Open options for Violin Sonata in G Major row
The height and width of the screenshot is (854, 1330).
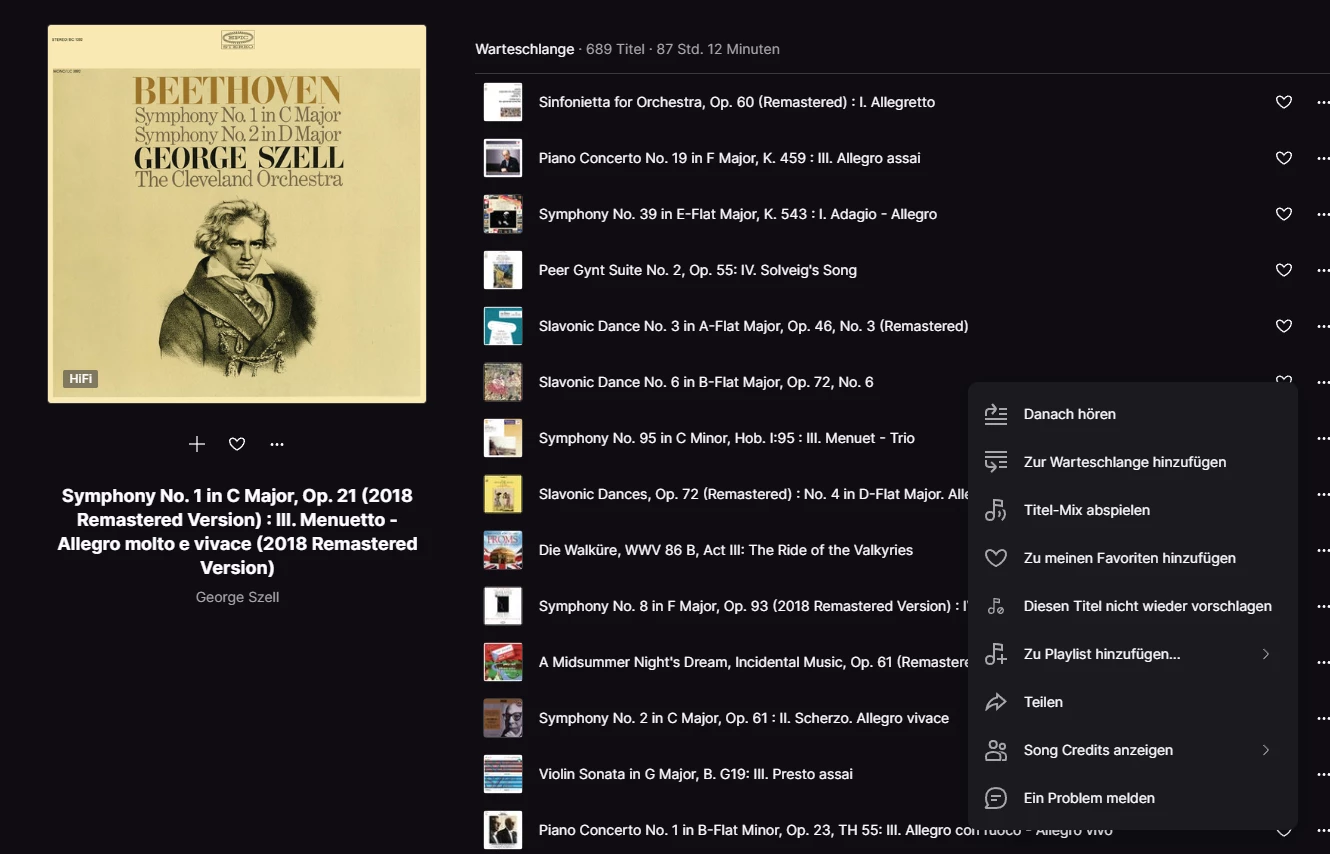[1323, 774]
